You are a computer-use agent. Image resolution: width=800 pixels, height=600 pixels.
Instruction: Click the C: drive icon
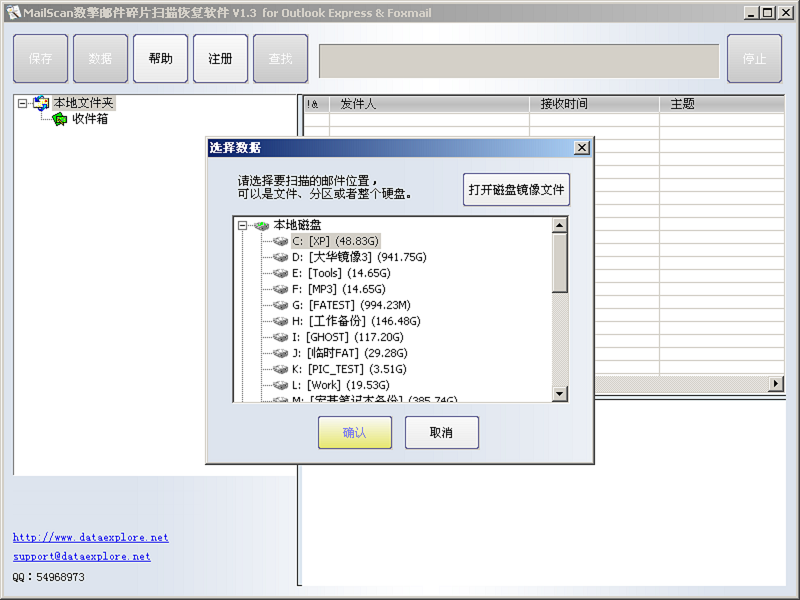pyautogui.click(x=281, y=241)
